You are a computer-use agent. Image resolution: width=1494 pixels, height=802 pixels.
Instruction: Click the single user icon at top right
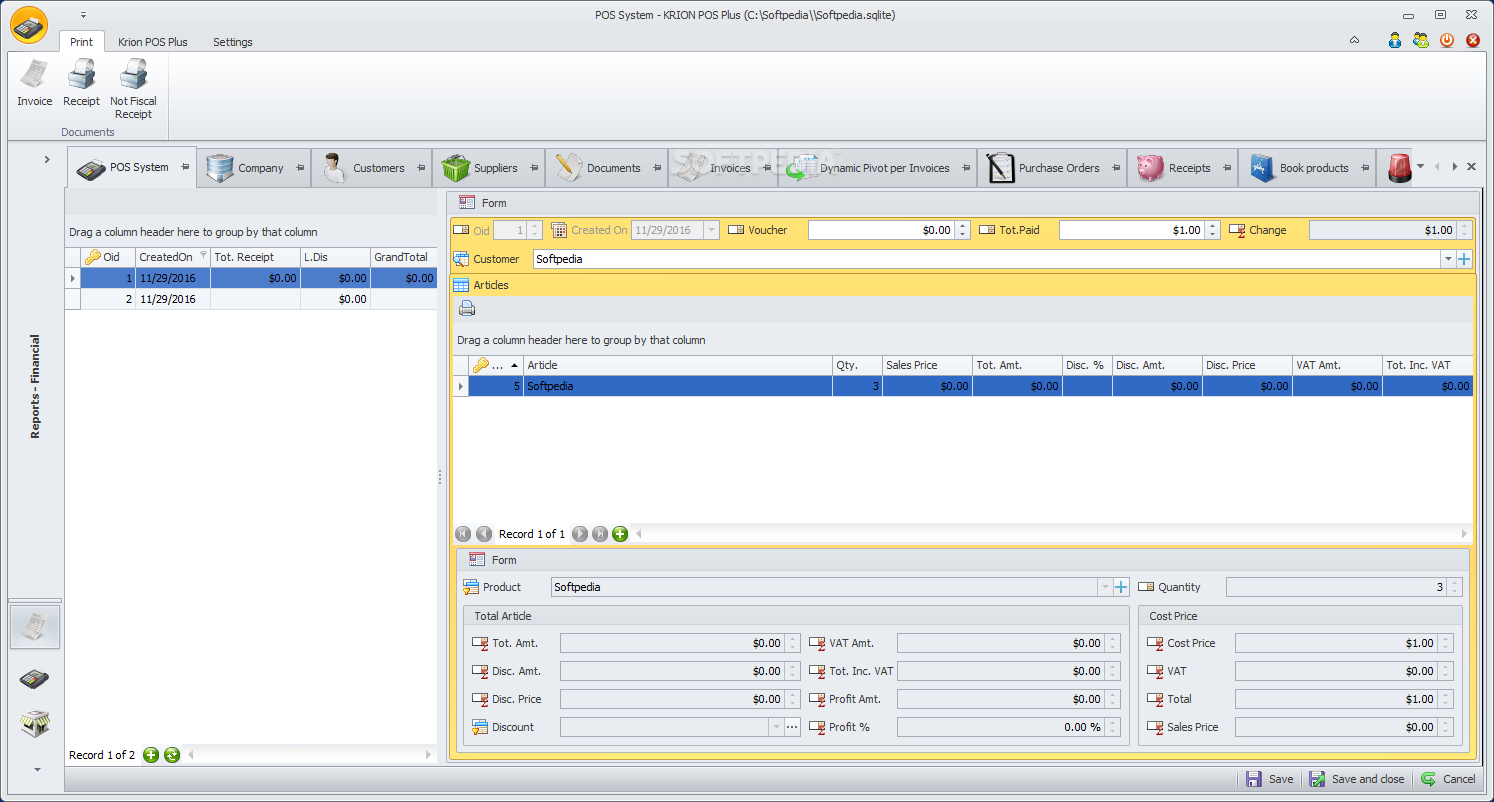(x=1395, y=40)
